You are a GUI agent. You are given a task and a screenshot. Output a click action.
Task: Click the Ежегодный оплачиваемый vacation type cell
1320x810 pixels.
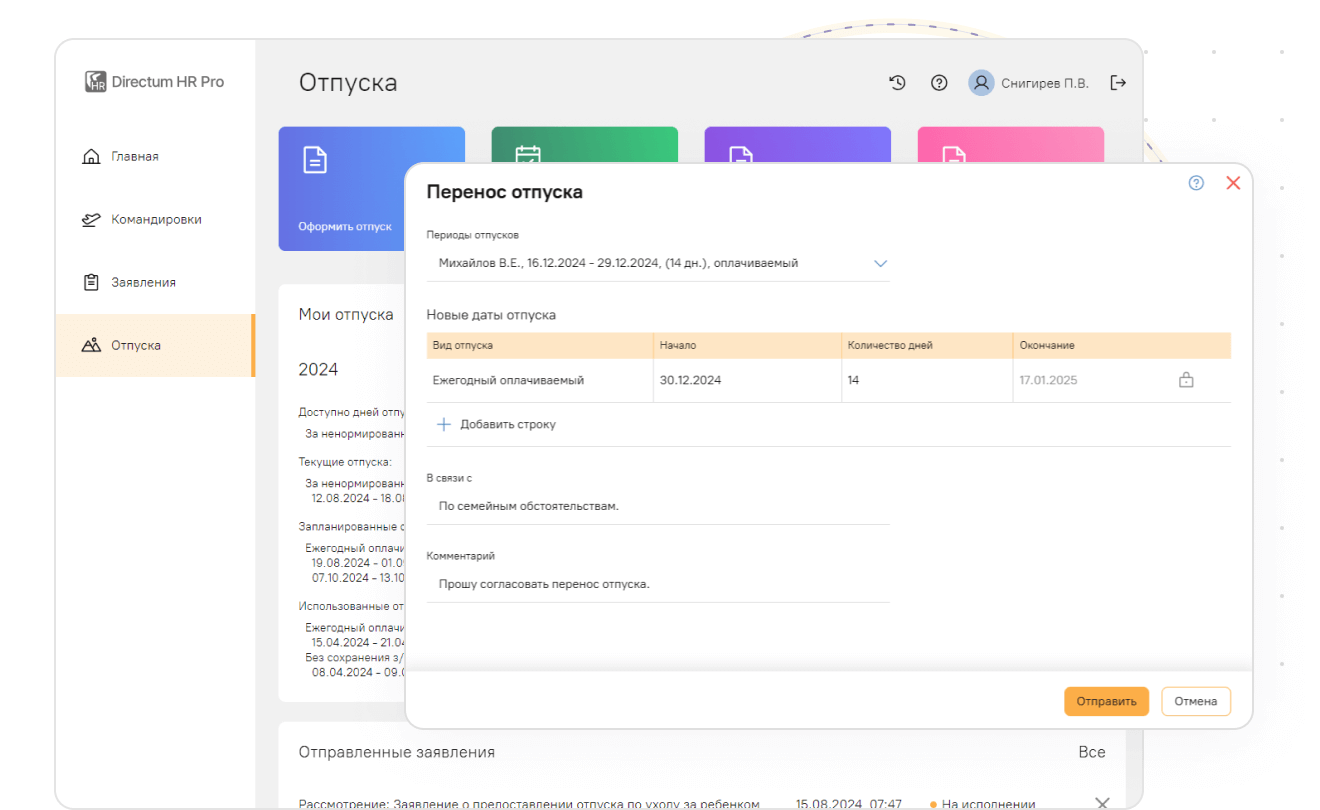pos(540,380)
